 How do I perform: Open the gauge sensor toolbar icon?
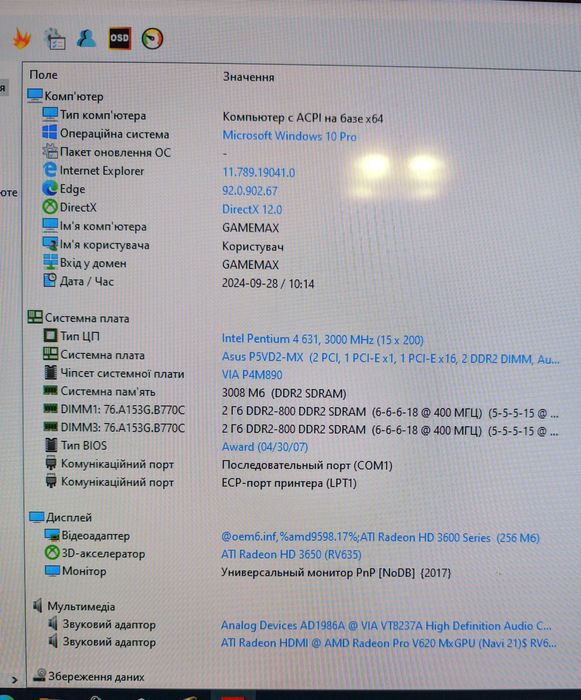(x=152, y=39)
